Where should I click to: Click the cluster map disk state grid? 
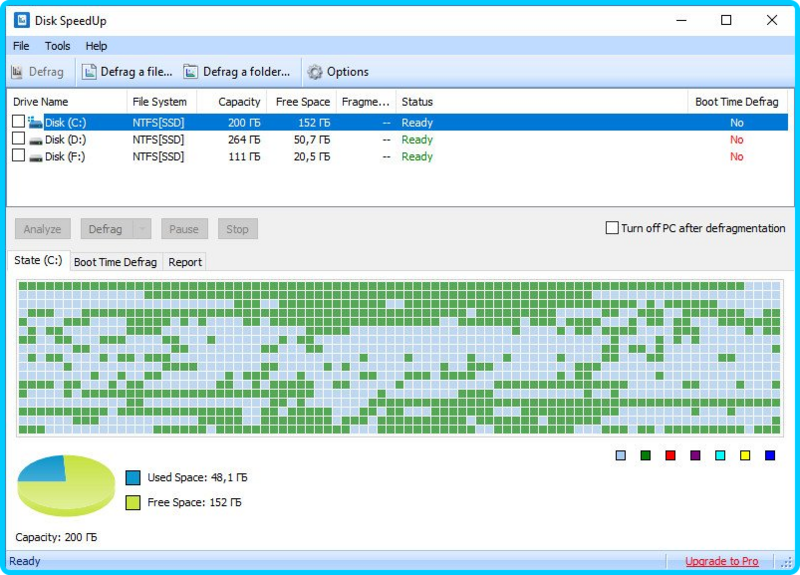pyautogui.click(x=399, y=358)
